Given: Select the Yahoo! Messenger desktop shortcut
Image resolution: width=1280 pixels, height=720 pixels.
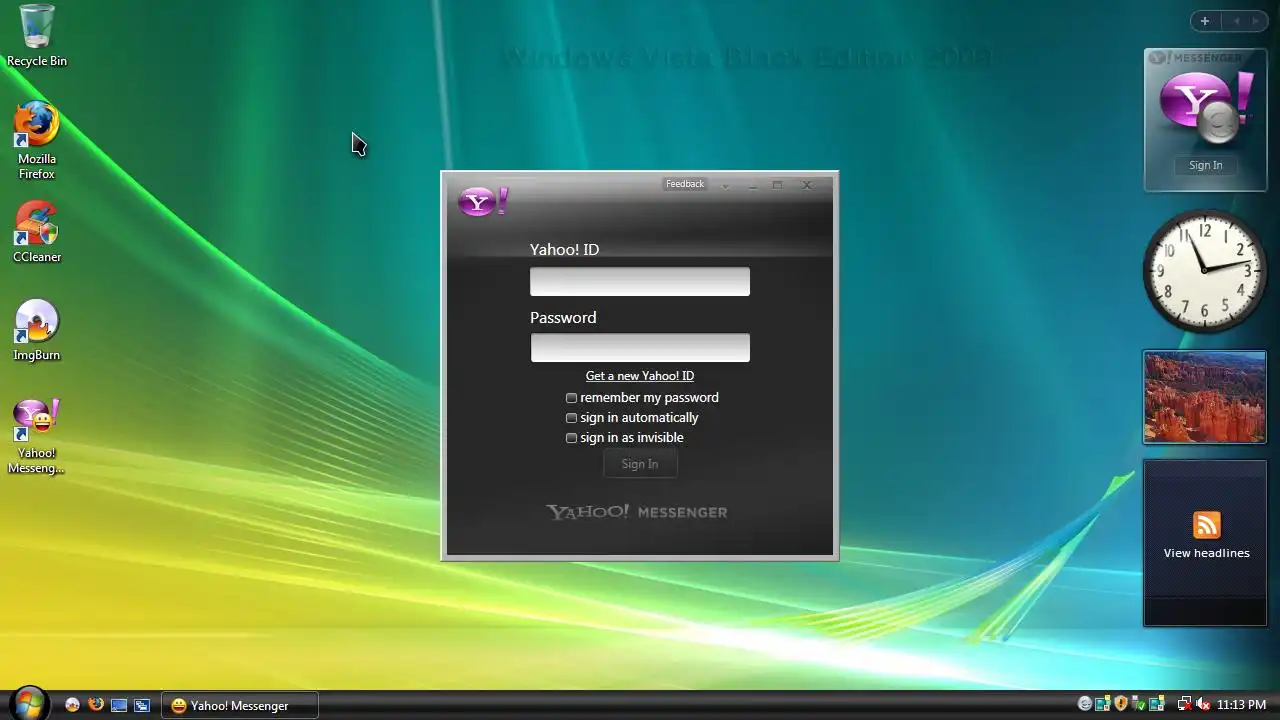Looking at the screenshot, I should (x=37, y=437).
